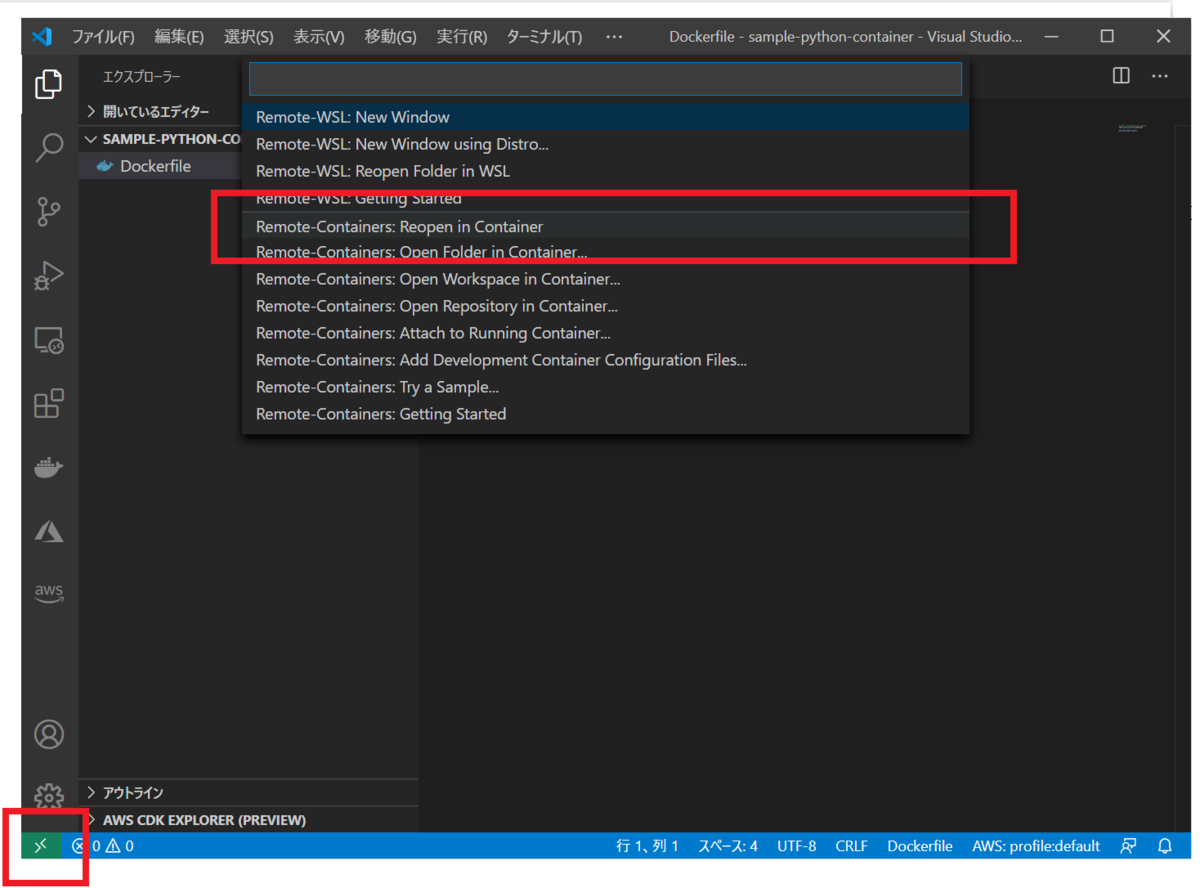This screenshot has width=1200, height=888.
Task: Open the Manage gear icon
Action: pos(48,797)
